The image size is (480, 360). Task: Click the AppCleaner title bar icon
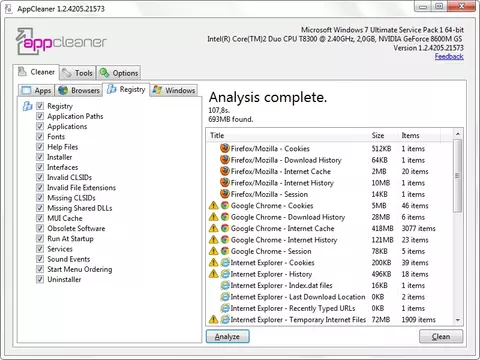(x=9, y=9)
